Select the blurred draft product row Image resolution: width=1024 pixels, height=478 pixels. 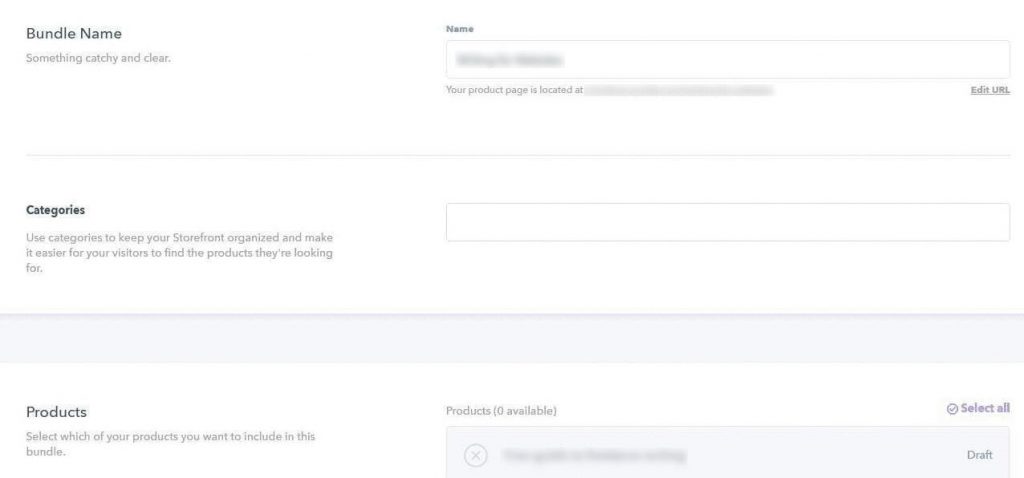coord(728,453)
